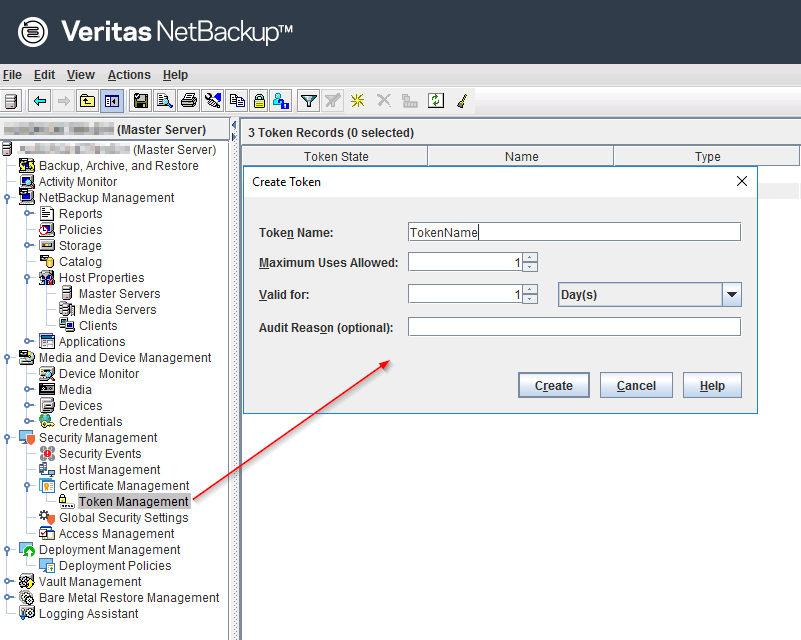Click the Save floppy disk toolbar icon

141,101
